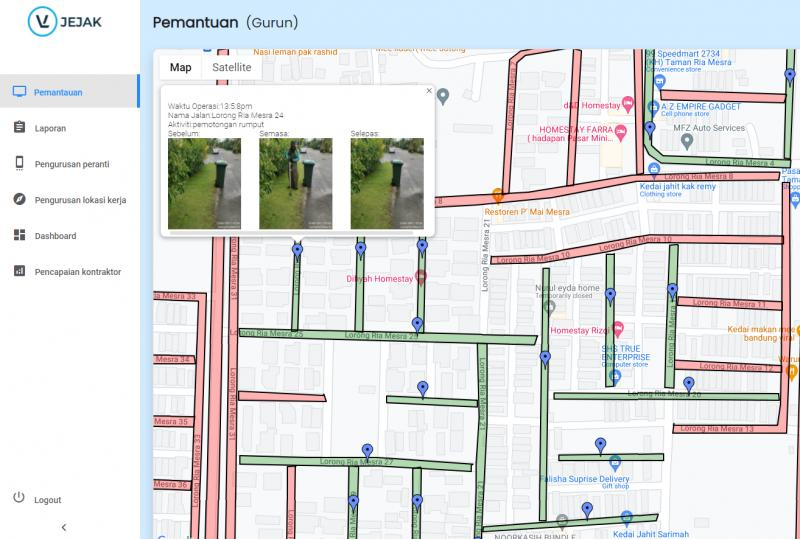
Task: Click the Pengurusan lokasi kerja compass icon
Action: [18, 200]
